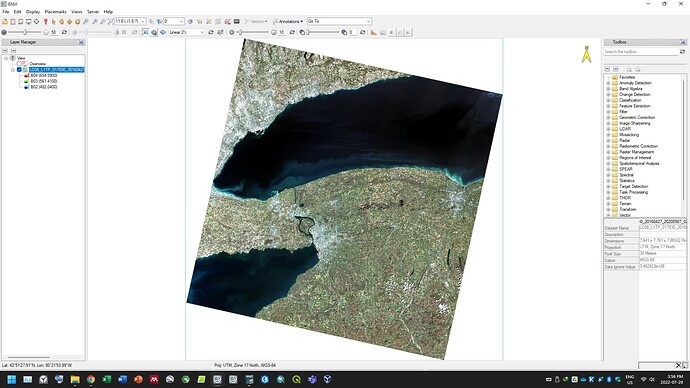Choose the Pan hand tool
Screen dimensions: 690x388
[61, 21]
